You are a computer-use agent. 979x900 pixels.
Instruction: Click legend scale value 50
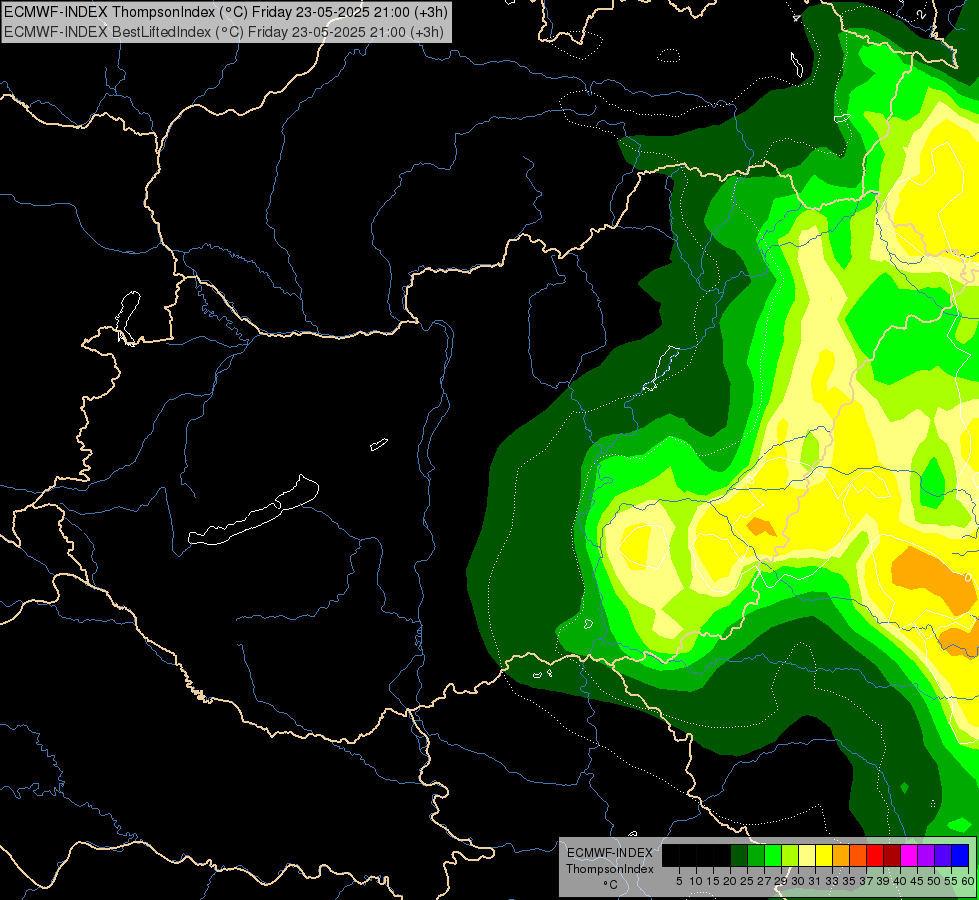(x=934, y=881)
